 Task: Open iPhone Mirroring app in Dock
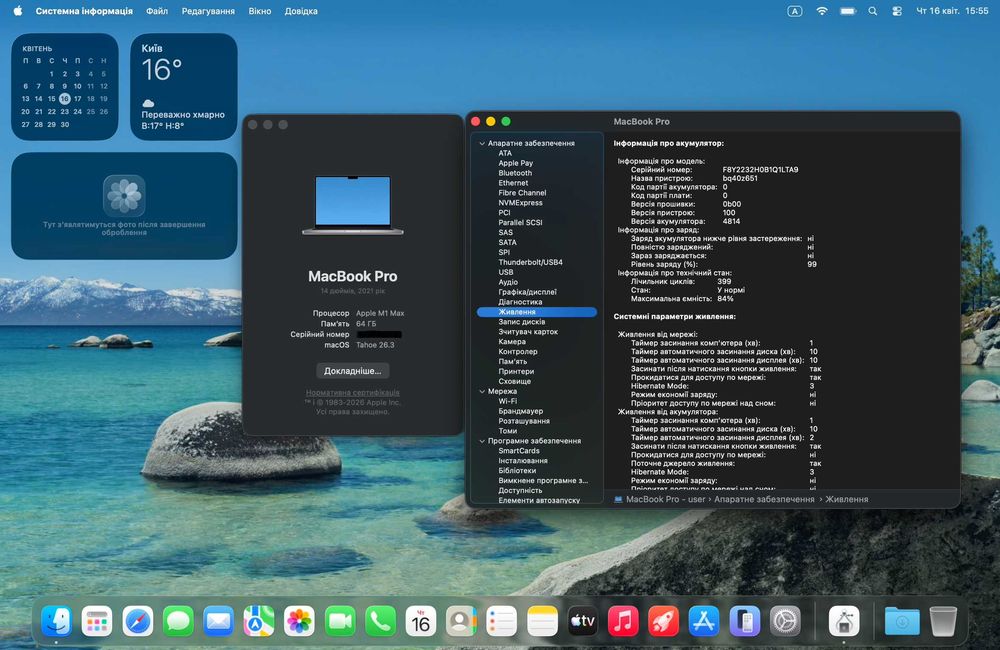pos(744,621)
